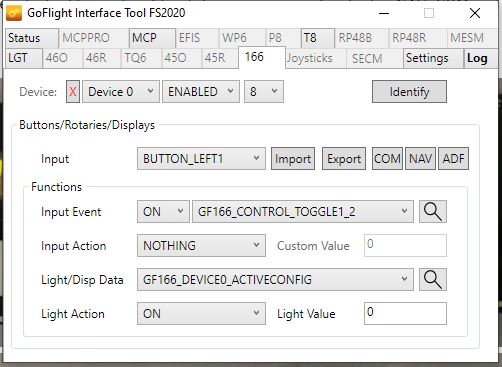Close the GoFlight Interface Tool window
The image size is (502, 367).
[475, 13]
